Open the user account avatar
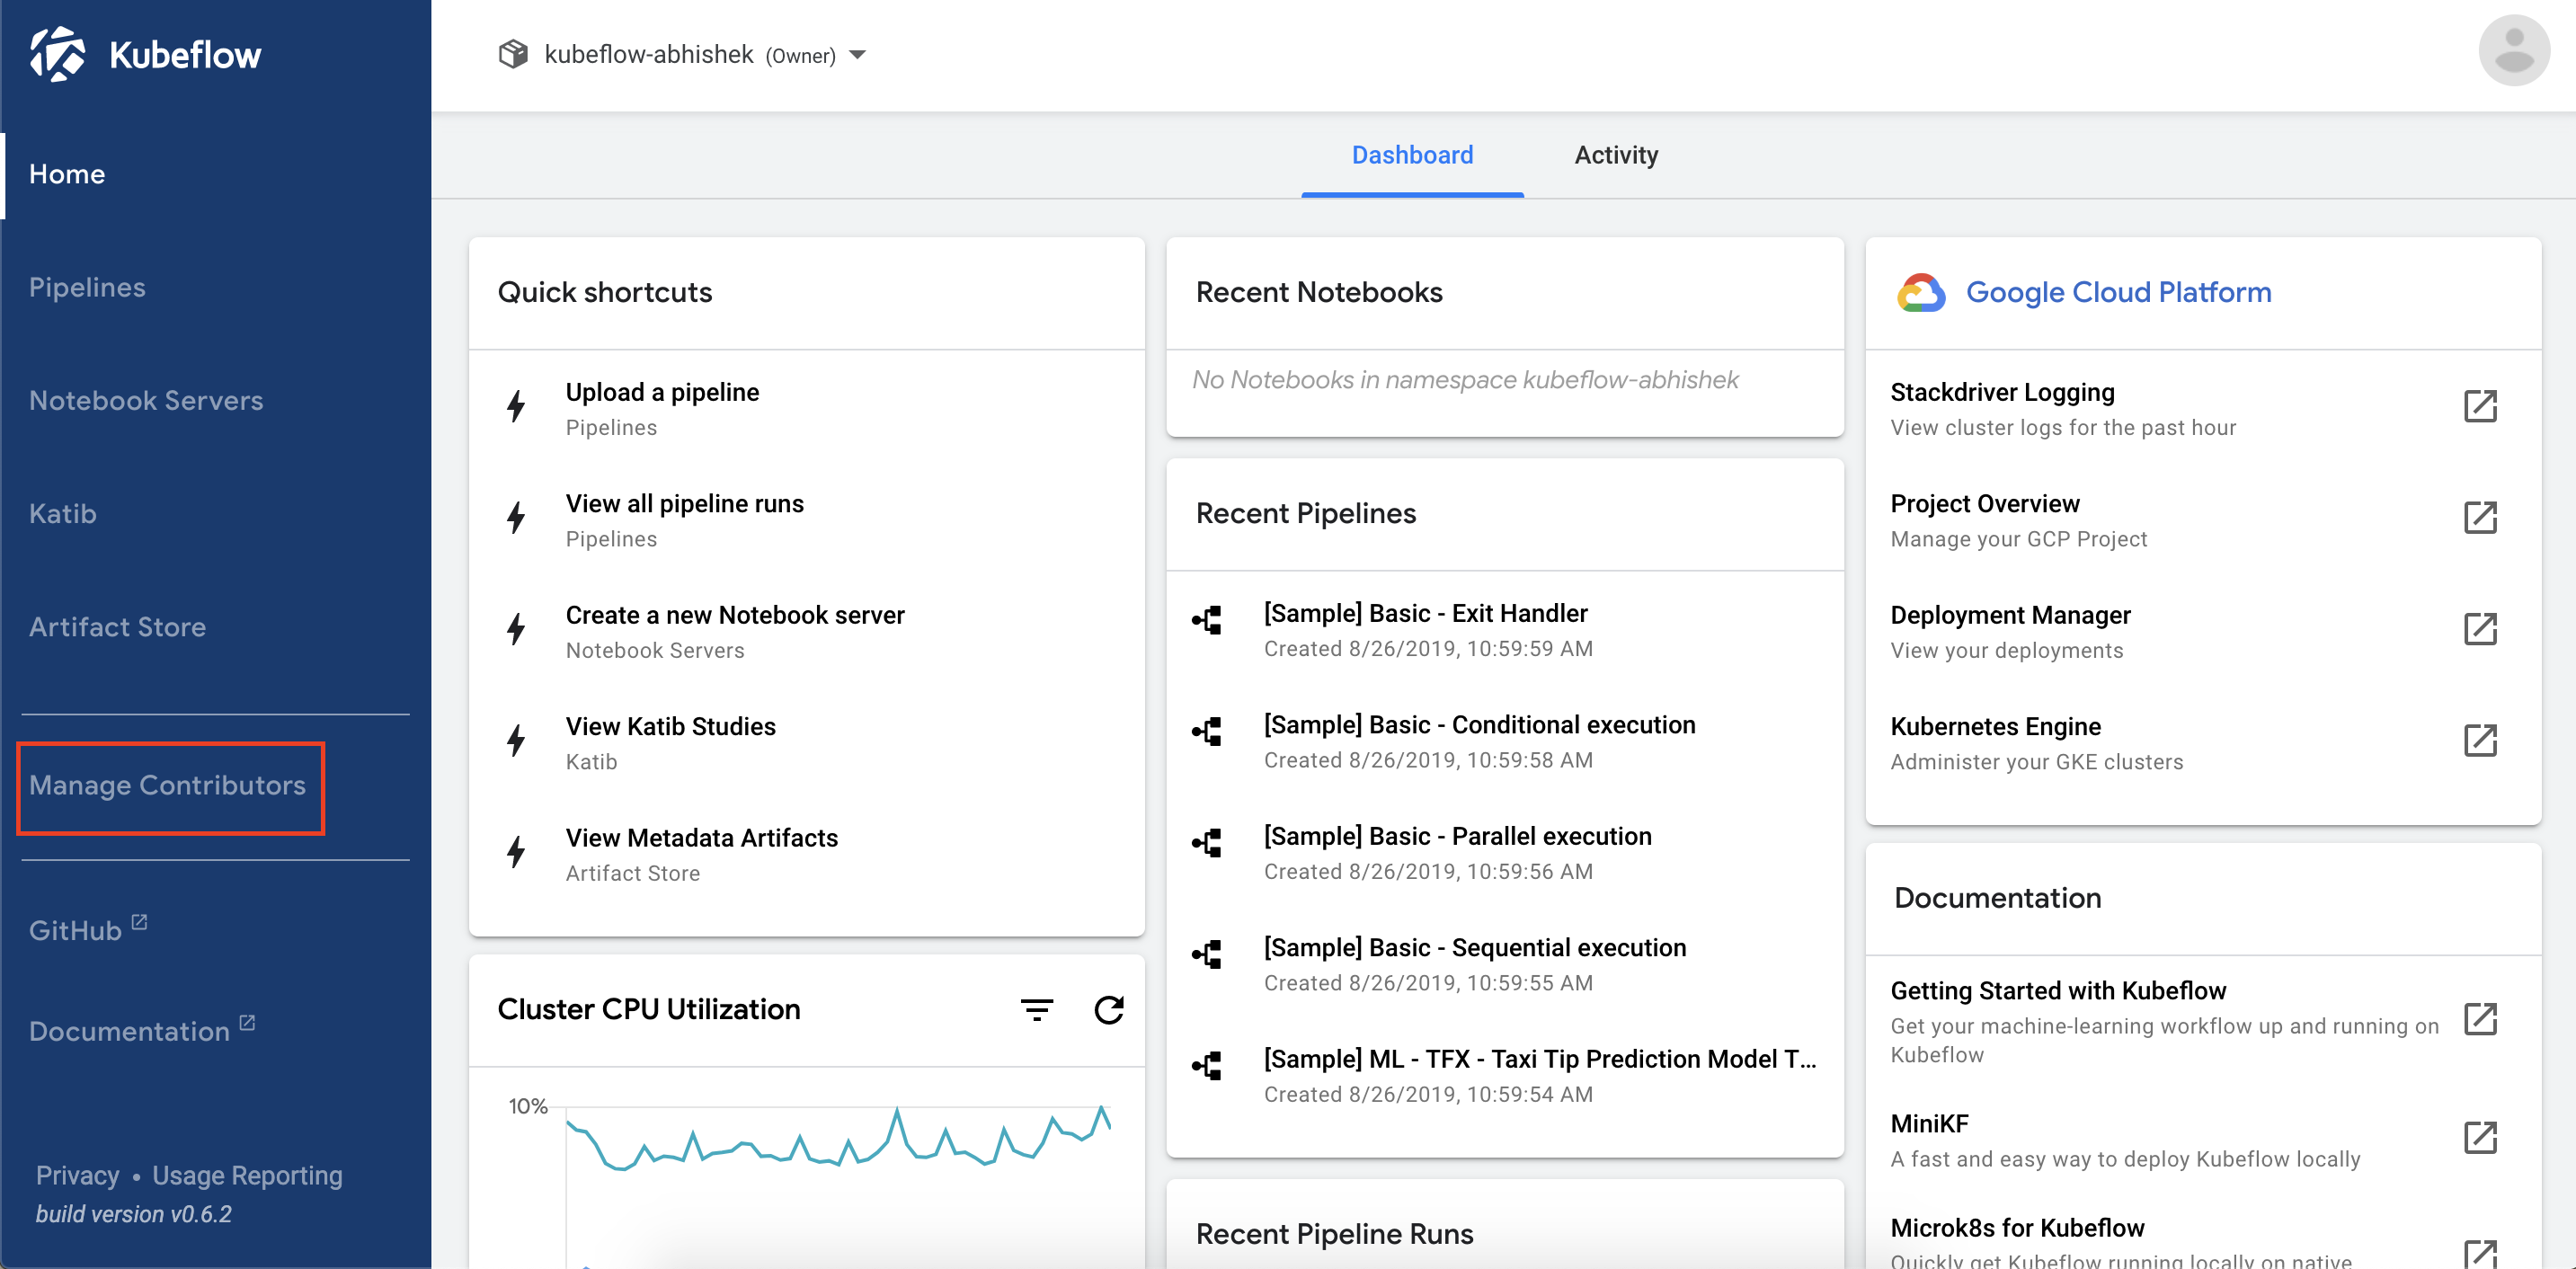 pos(2514,50)
